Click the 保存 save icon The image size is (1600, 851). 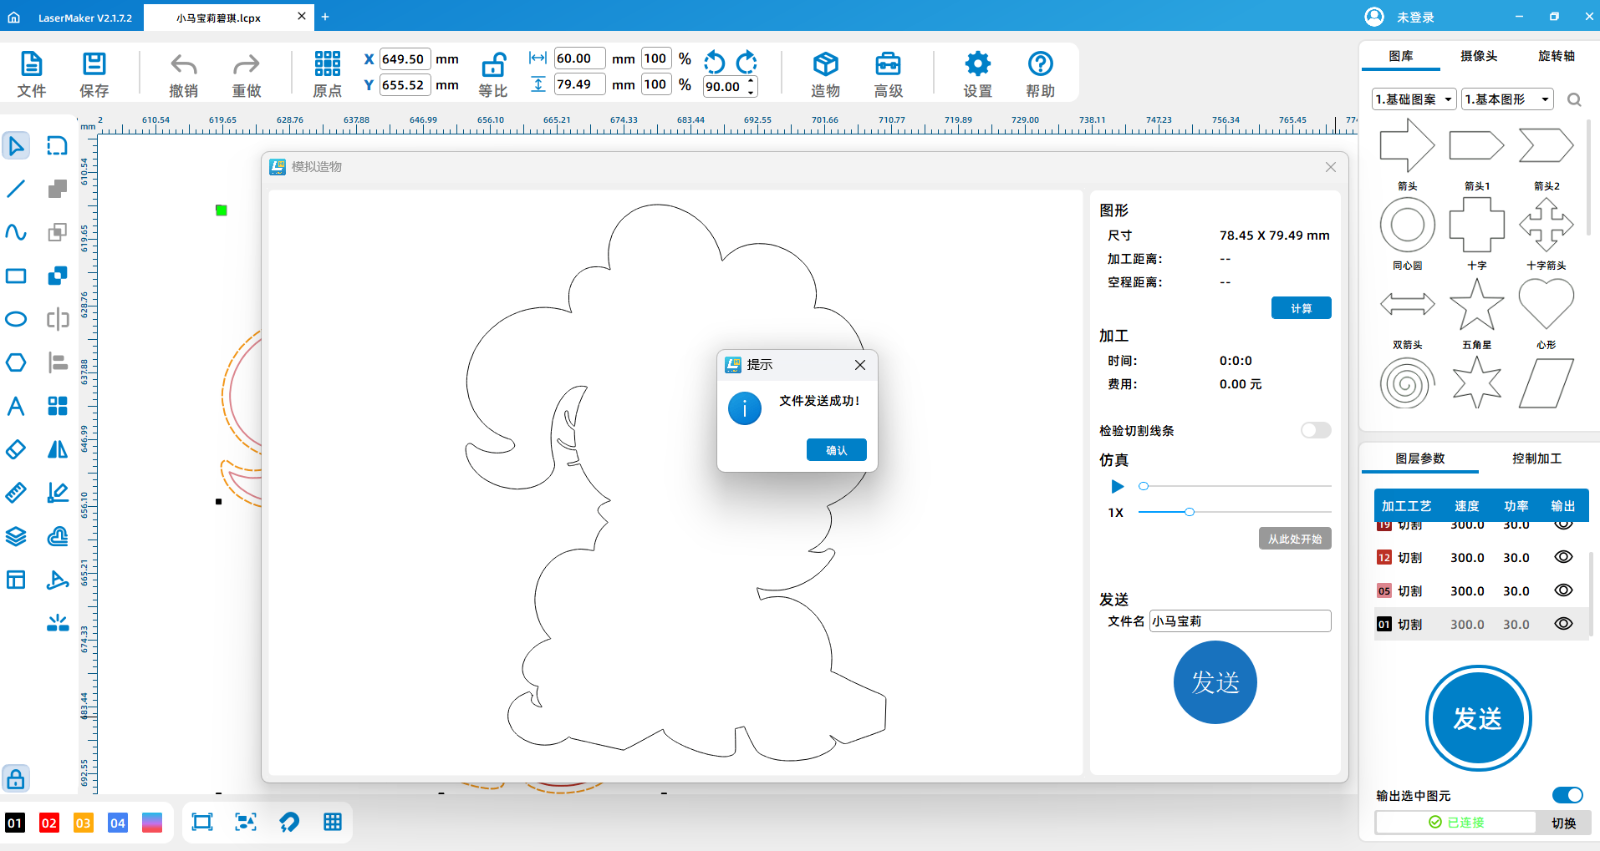click(94, 65)
